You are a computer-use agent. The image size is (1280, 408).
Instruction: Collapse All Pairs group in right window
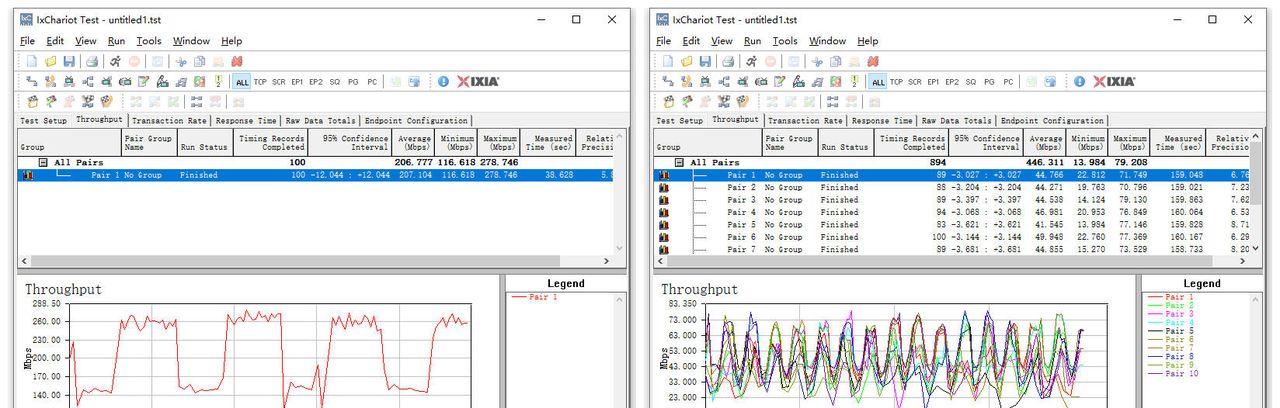point(680,162)
